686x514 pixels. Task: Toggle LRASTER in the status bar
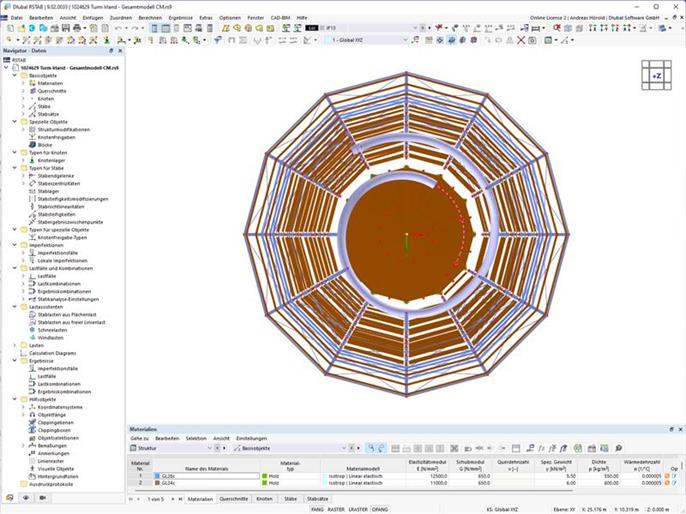point(358,509)
